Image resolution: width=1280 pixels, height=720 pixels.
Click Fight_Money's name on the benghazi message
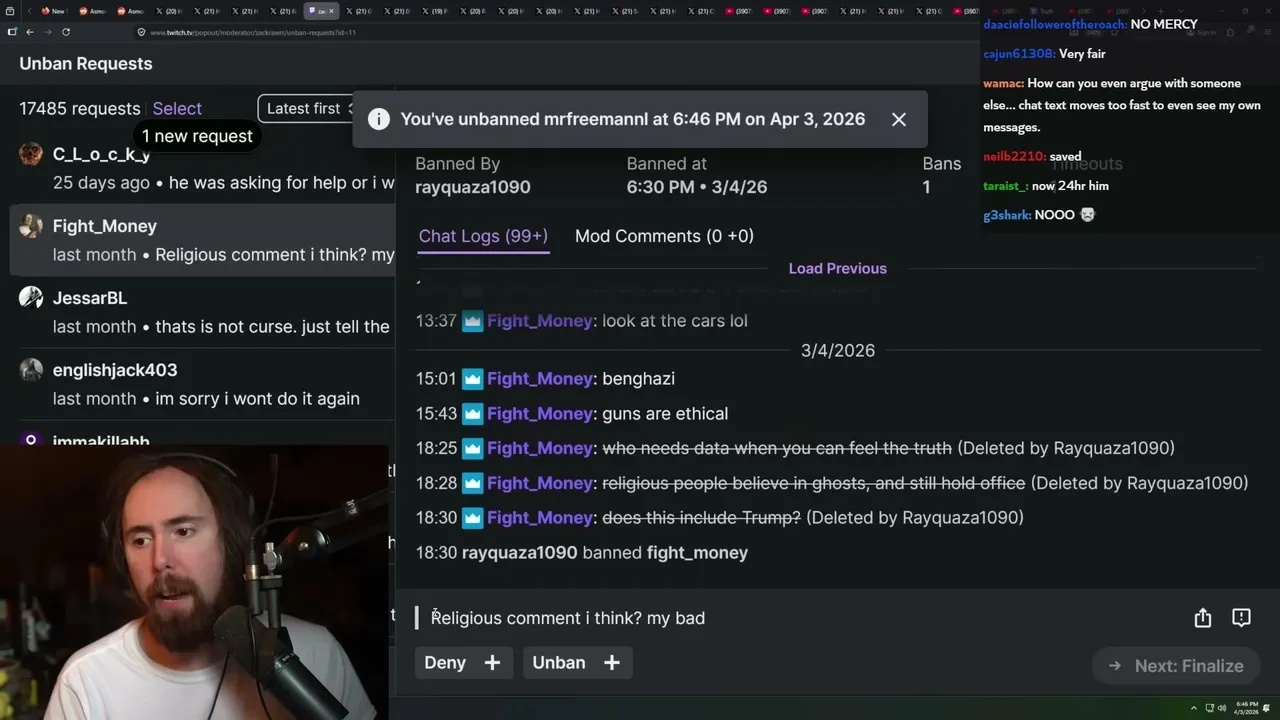540,379
